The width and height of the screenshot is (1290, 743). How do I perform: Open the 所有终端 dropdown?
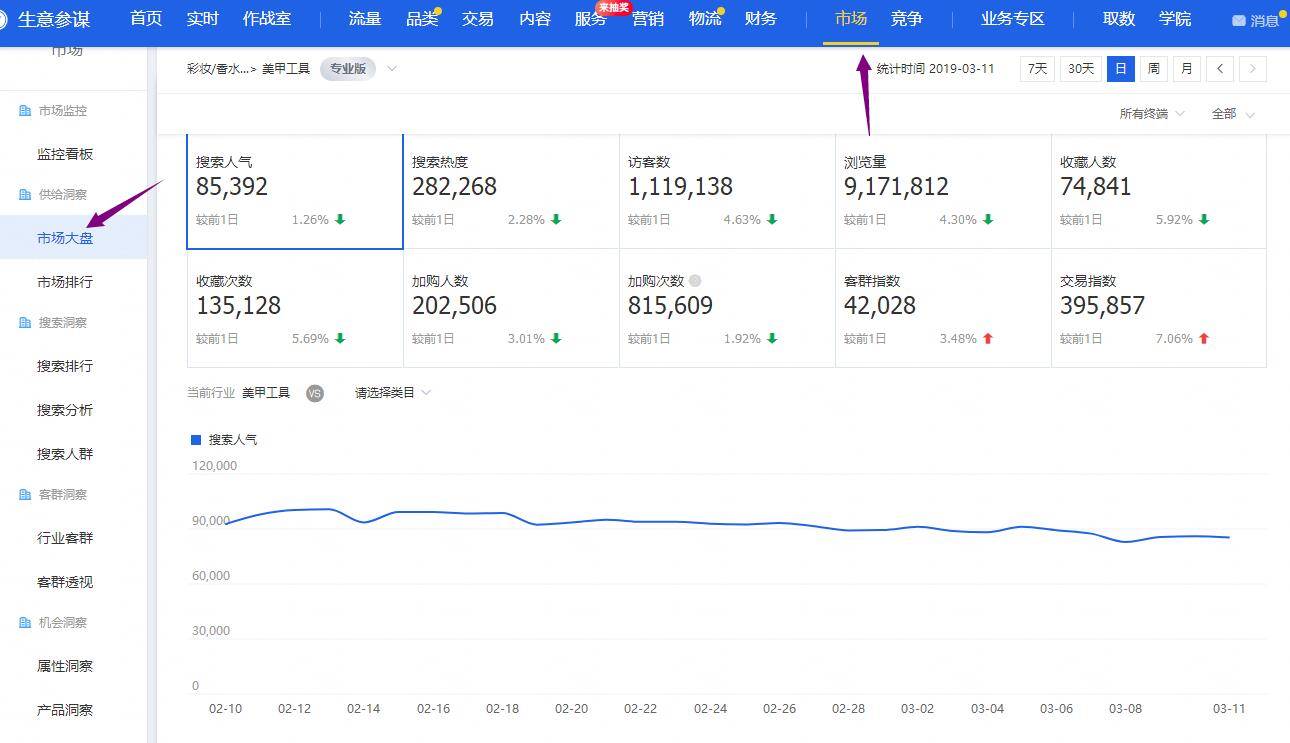coord(1152,114)
